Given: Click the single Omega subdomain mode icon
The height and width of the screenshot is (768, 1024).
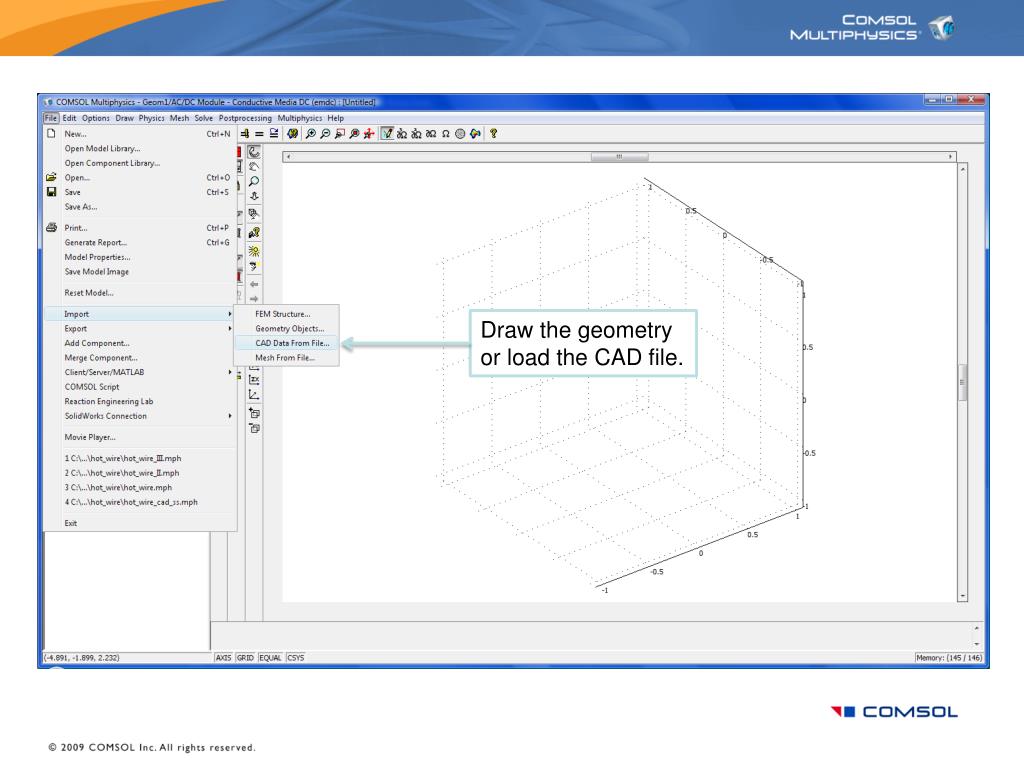Looking at the screenshot, I should 445,134.
